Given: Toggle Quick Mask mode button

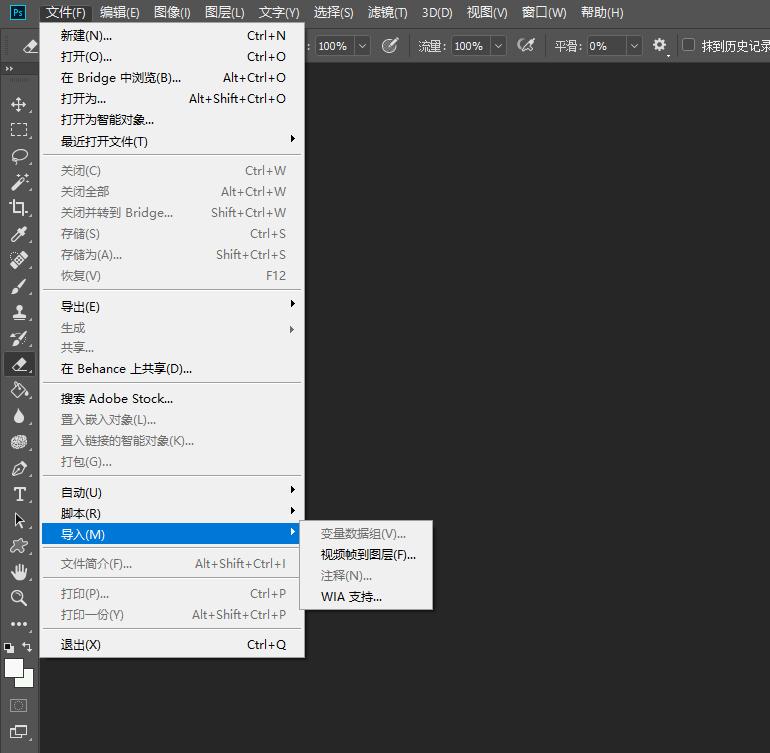Looking at the screenshot, I should click(x=18, y=705).
